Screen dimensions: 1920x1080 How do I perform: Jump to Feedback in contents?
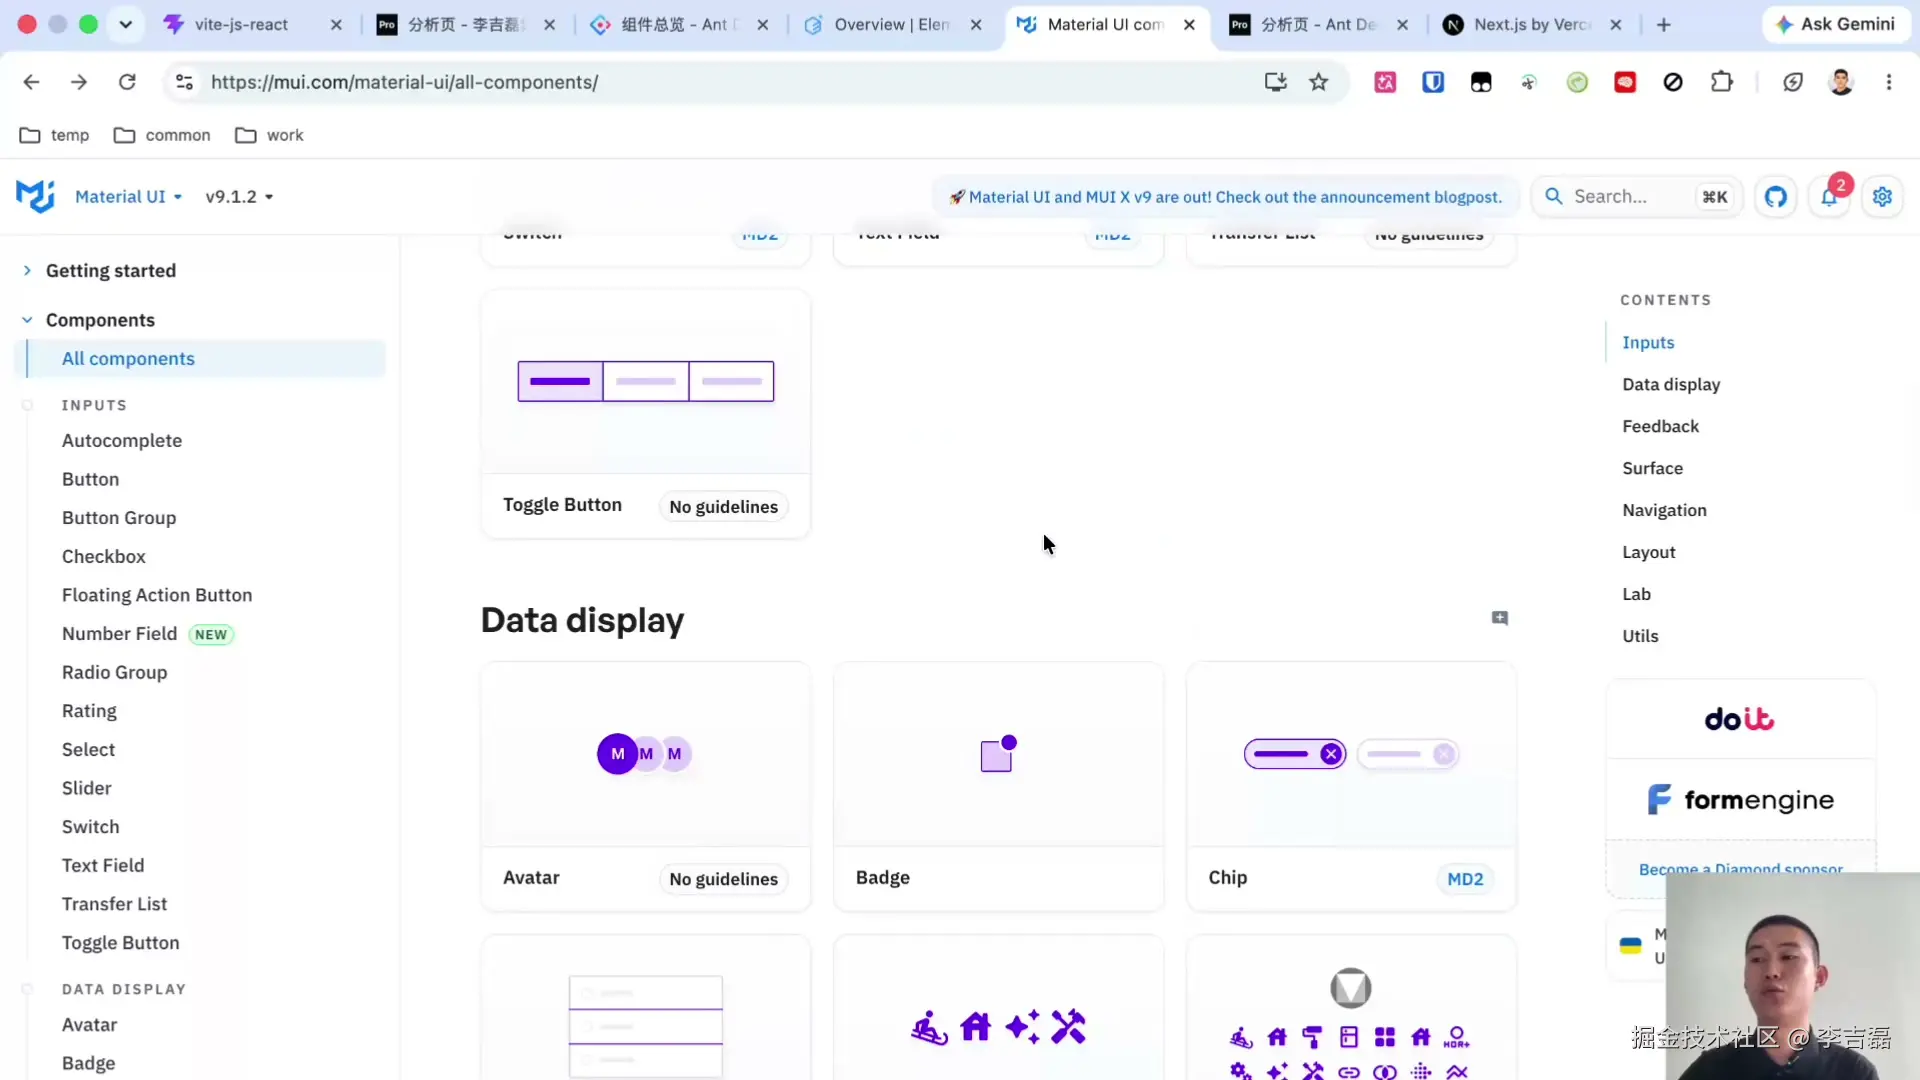coord(1661,427)
